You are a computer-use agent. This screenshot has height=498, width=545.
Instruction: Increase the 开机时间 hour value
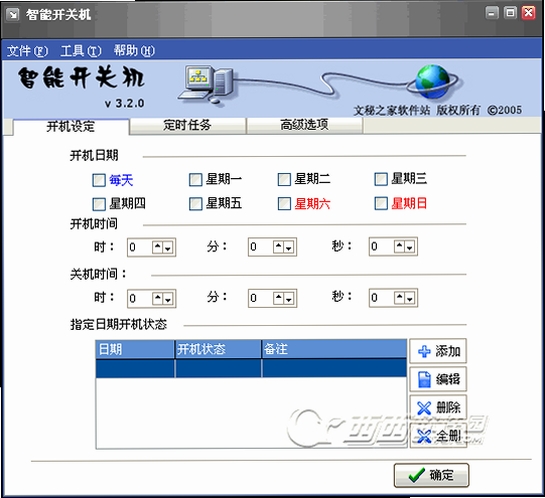click(x=157, y=247)
